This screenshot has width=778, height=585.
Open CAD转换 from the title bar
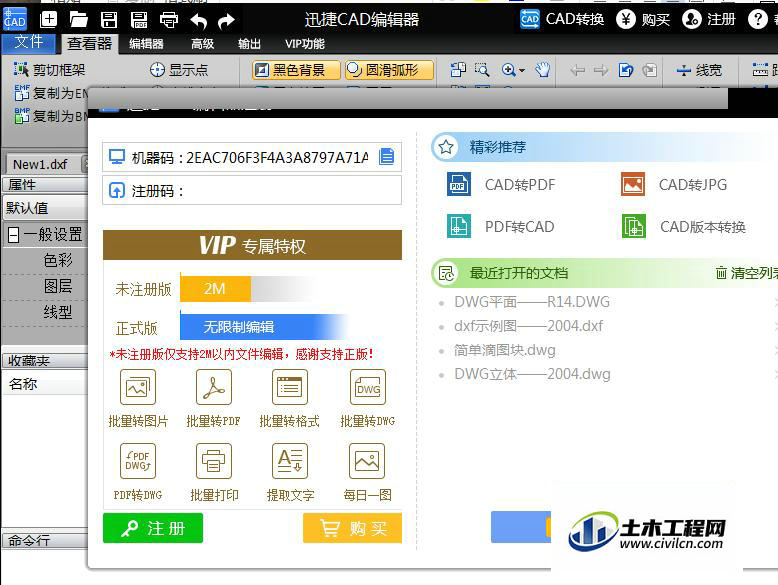(x=562, y=19)
